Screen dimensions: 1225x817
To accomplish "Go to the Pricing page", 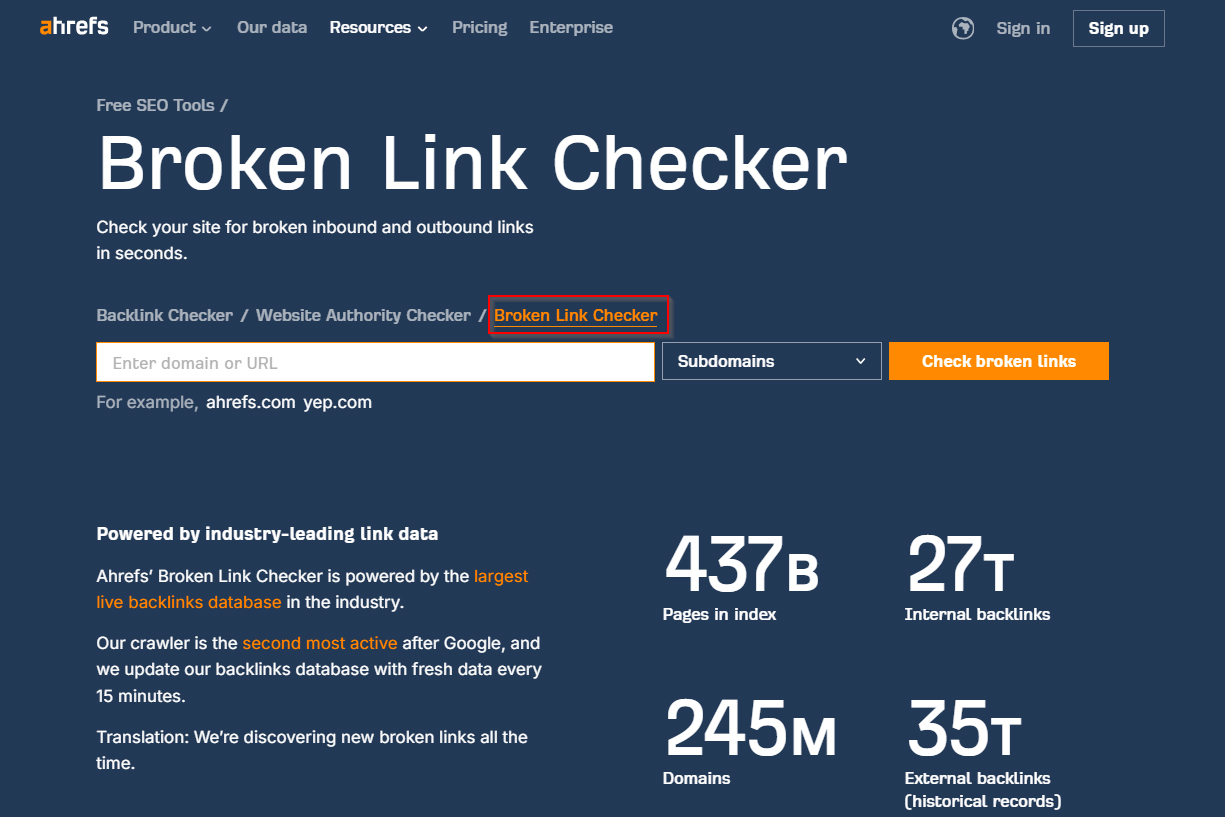I will 480,28.
